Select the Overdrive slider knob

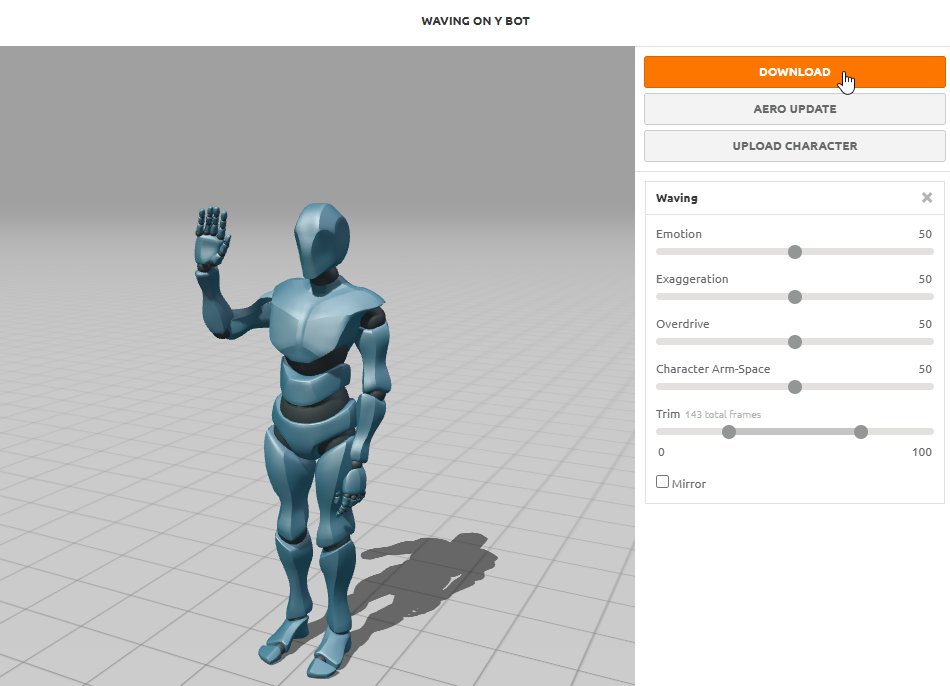[x=795, y=342]
